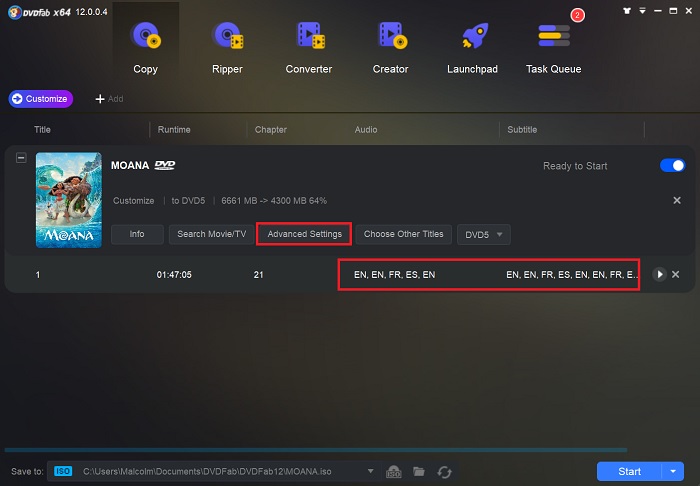Remove the MOANA source with X

tap(677, 200)
